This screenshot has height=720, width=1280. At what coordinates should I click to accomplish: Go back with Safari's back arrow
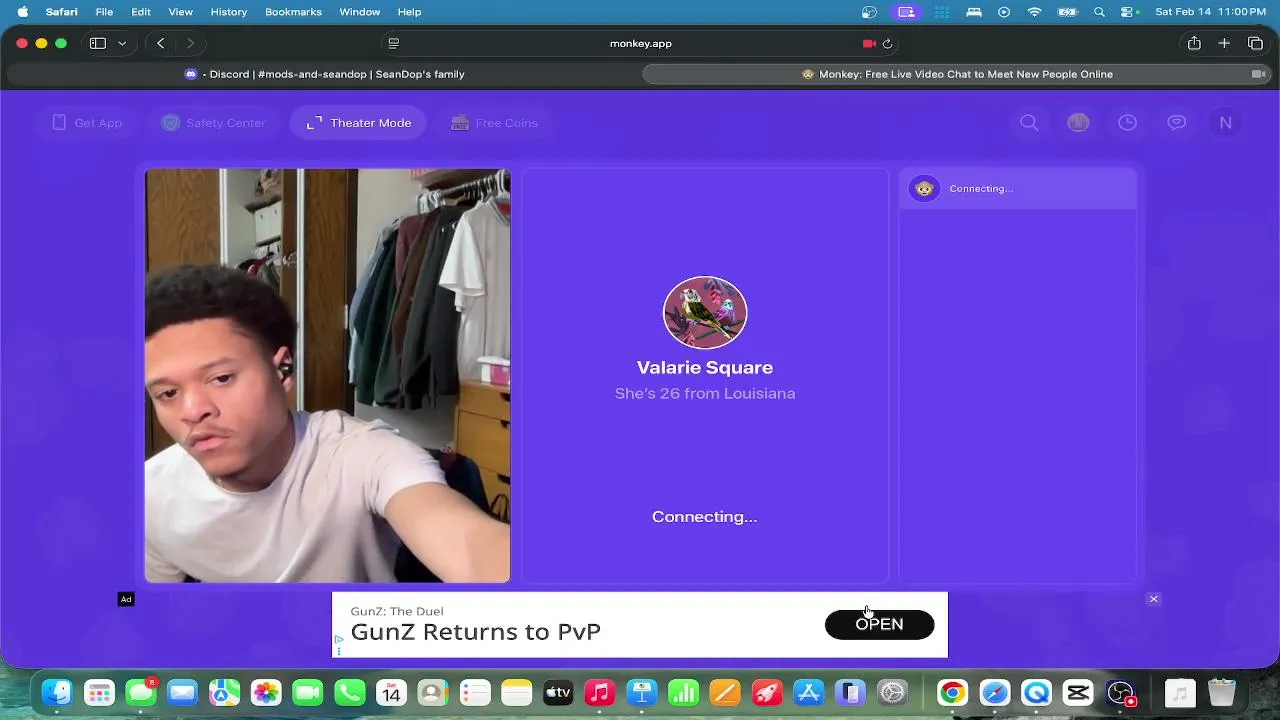(161, 43)
